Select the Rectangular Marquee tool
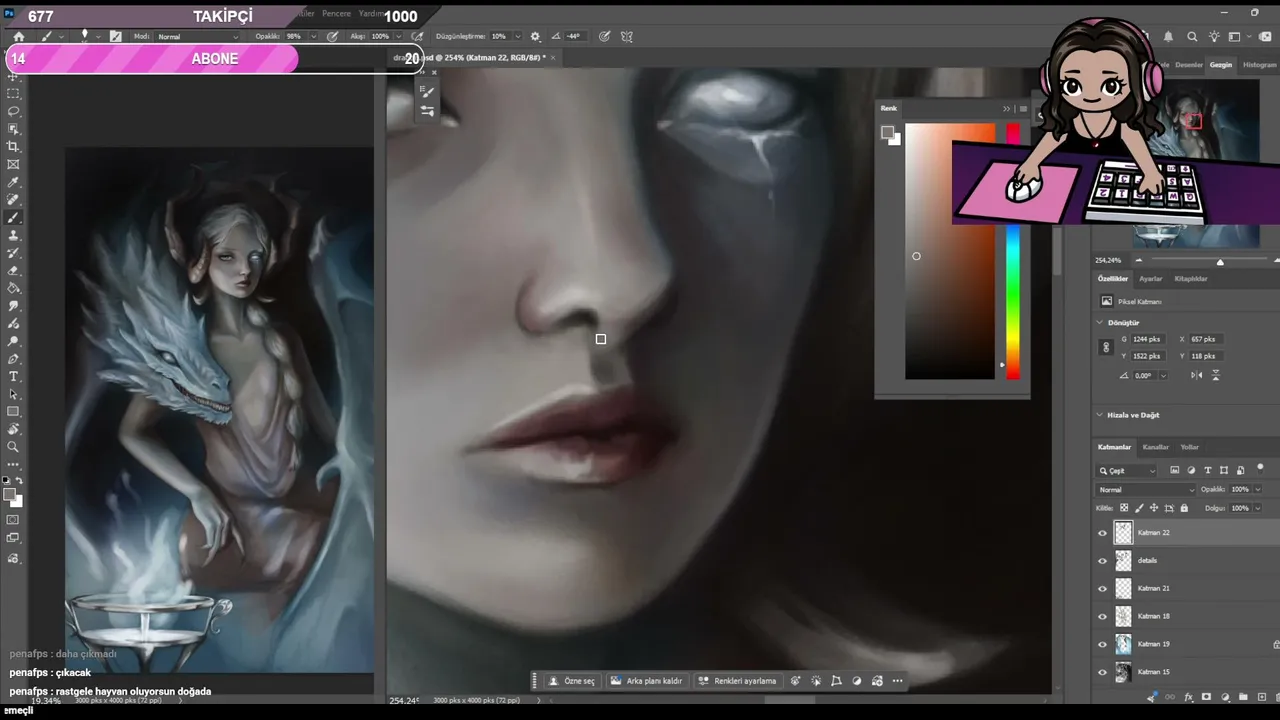The width and height of the screenshot is (1280, 720). 13,93
